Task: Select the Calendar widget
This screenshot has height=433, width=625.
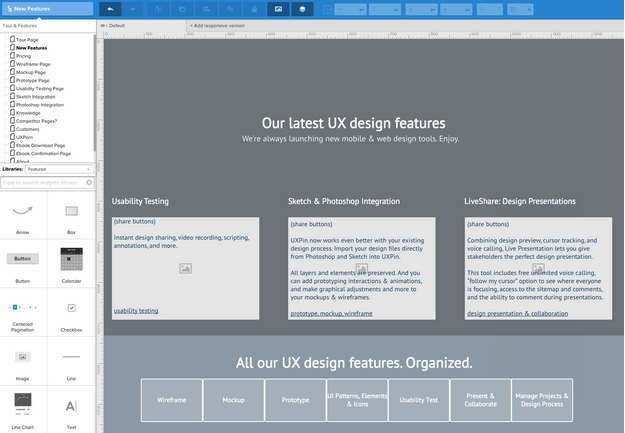Action: tap(71, 264)
